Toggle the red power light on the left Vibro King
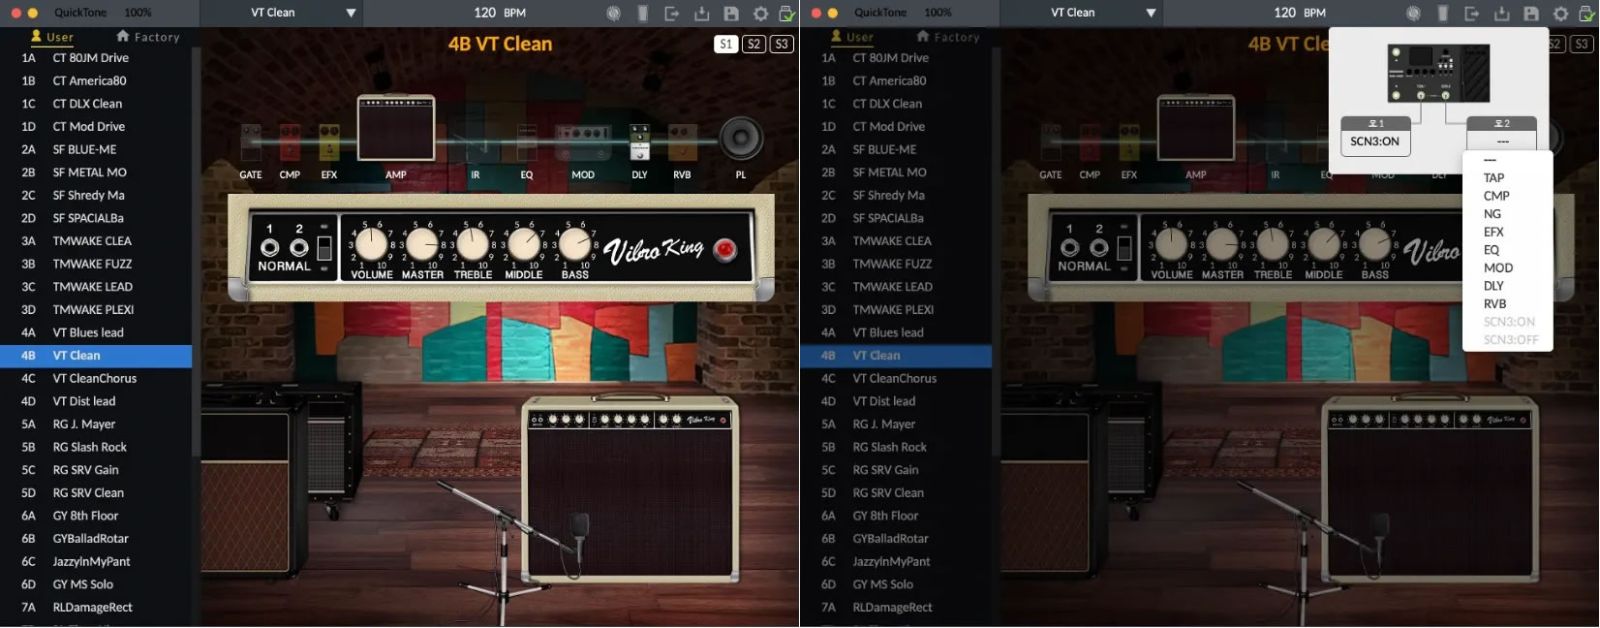 [x=725, y=249]
